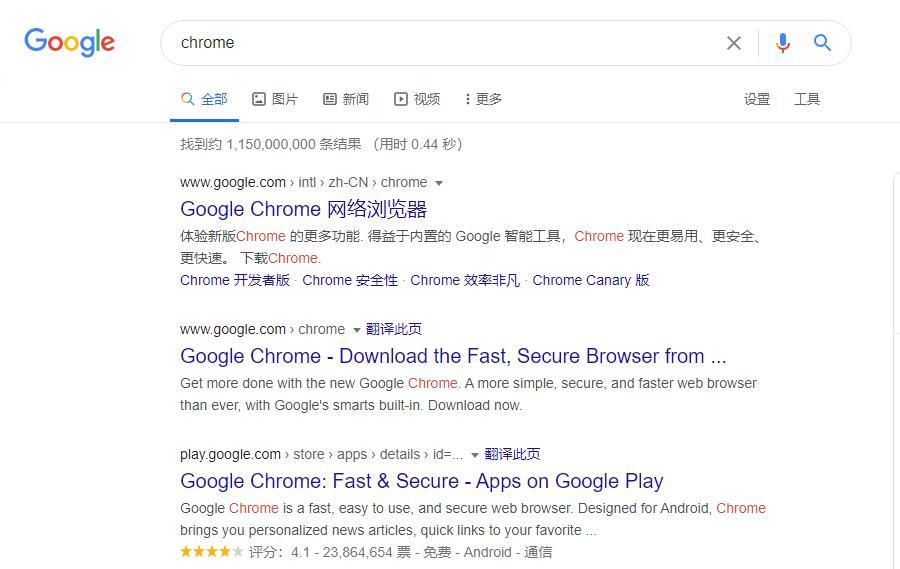Viewport: 900px width, 569px height.
Task: Open Google Chrome 网络浏览器 result
Action: (x=304, y=209)
